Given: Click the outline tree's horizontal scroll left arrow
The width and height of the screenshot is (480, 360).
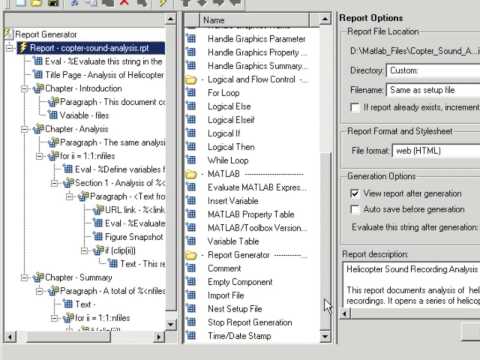Looking at the screenshot, I should coord(10,337).
